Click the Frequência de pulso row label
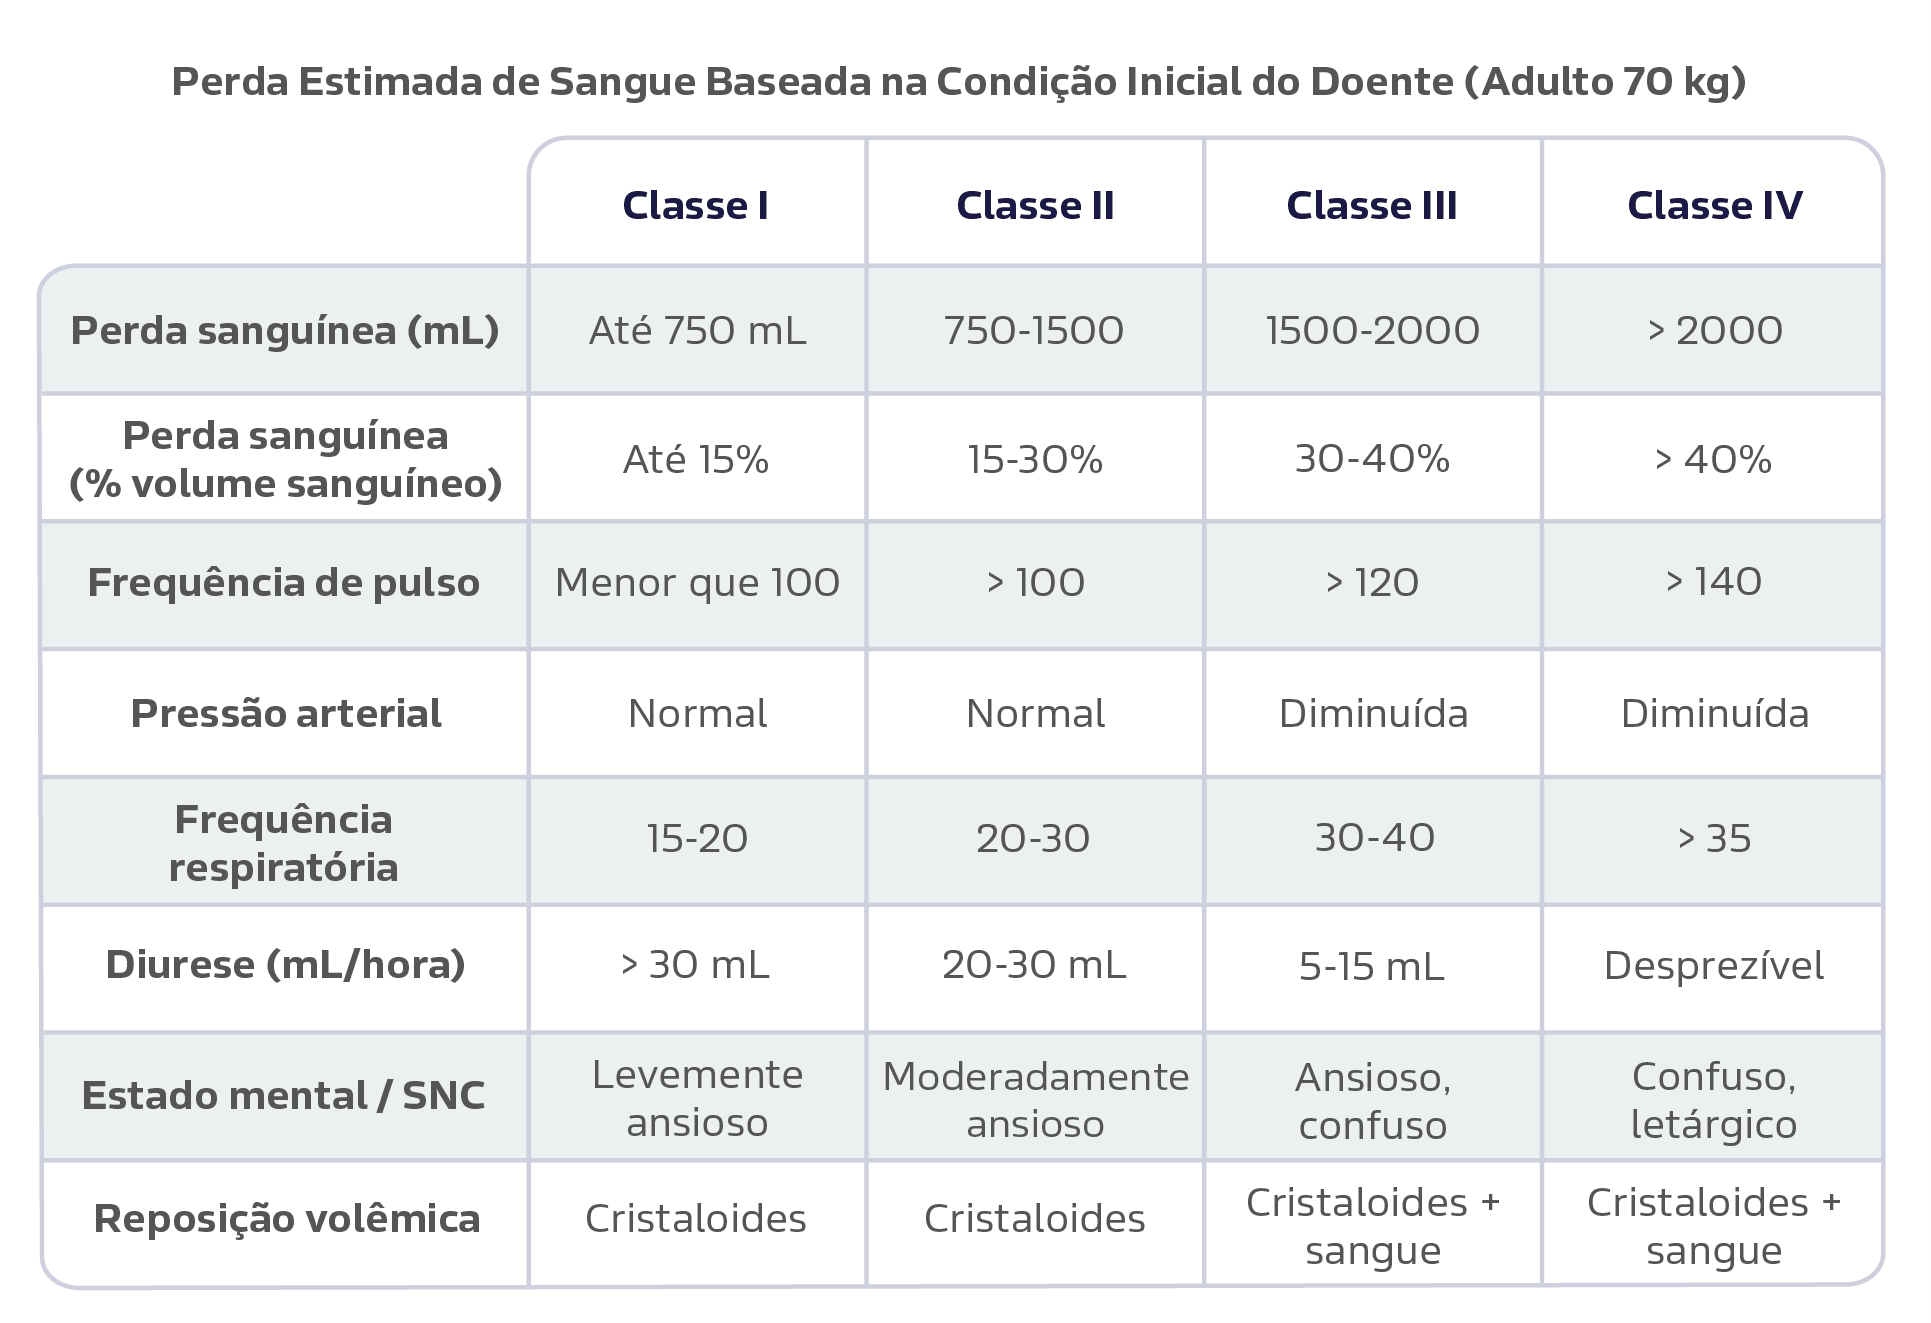 (284, 582)
